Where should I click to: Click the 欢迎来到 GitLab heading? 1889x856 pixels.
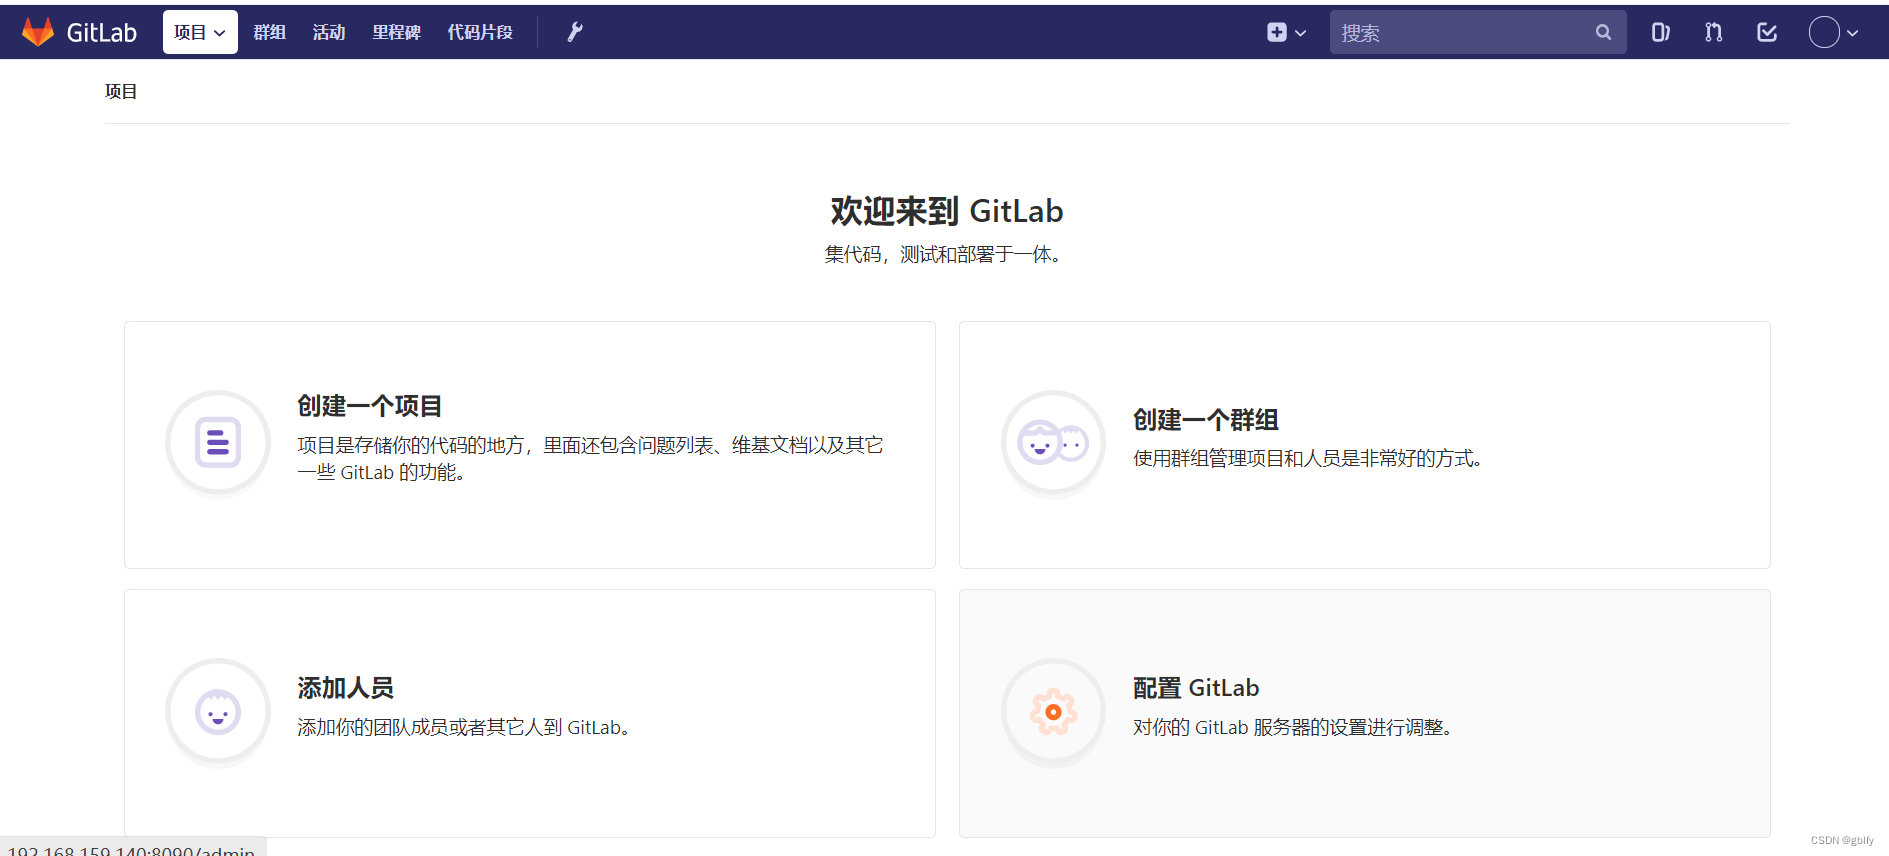click(x=946, y=211)
